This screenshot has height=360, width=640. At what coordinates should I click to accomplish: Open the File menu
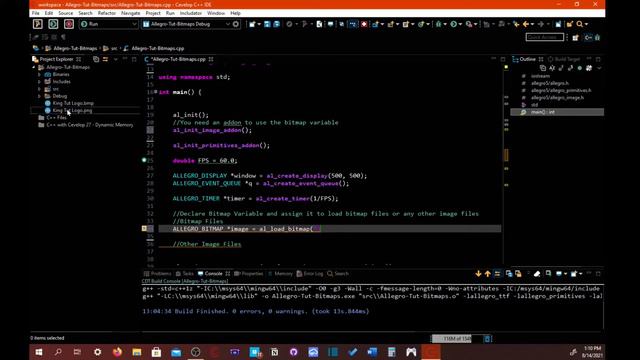click(36, 13)
